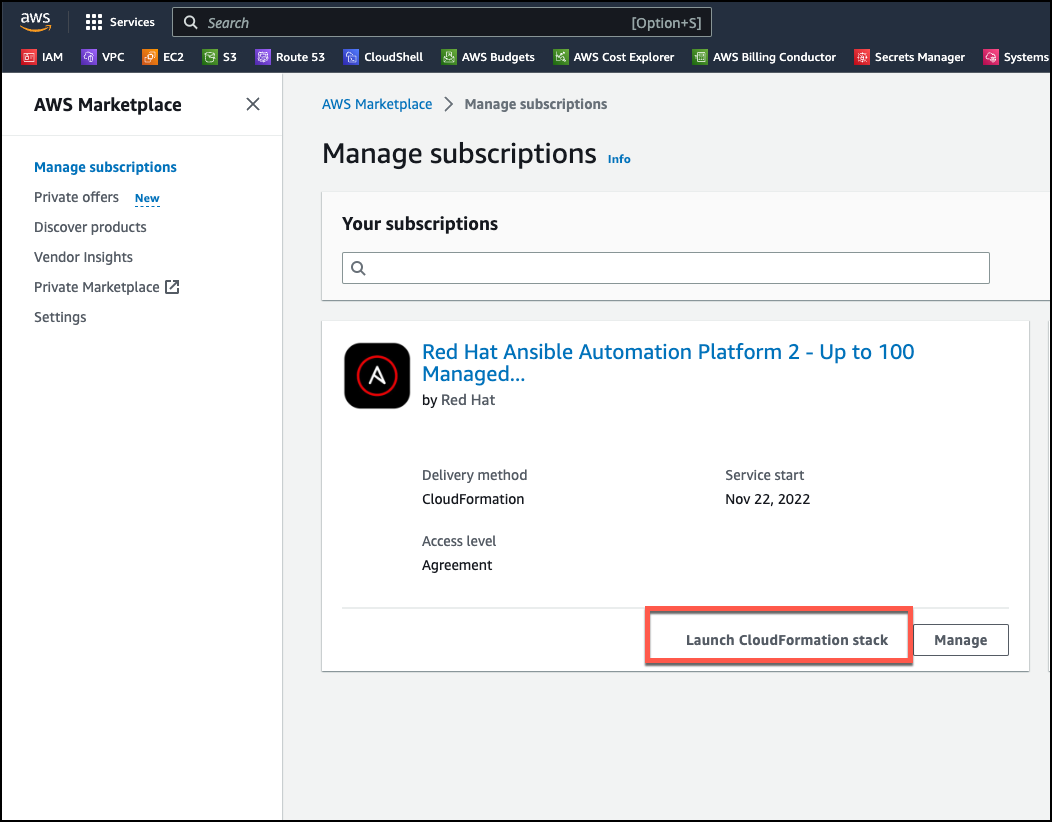Click the Manage subscriptions breadcrumb text
This screenshot has height=822, width=1052.
tap(535, 104)
